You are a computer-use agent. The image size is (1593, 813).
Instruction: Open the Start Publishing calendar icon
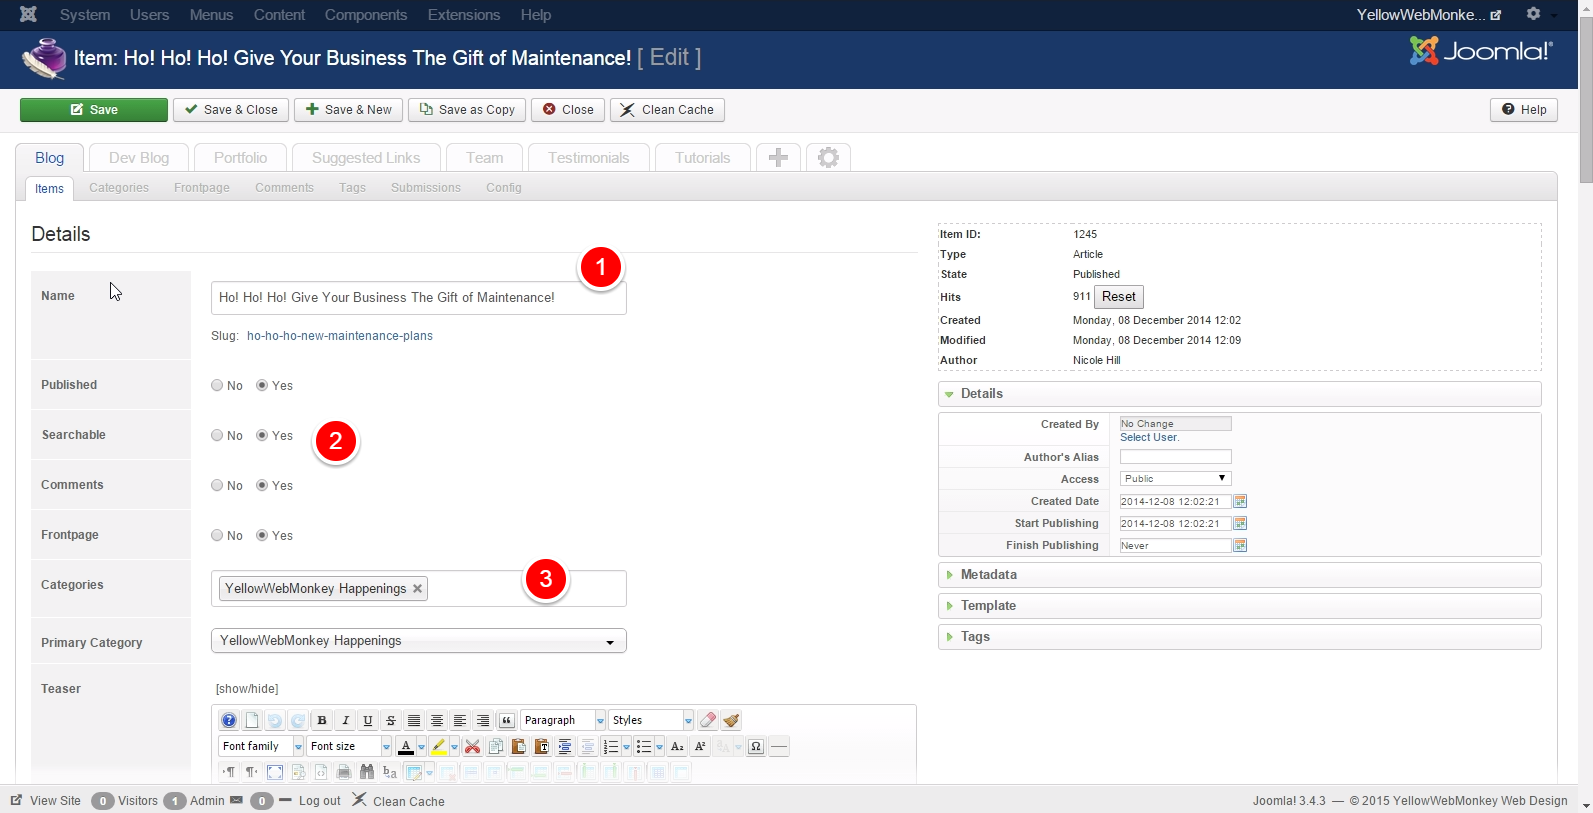click(x=1240, y=523)
